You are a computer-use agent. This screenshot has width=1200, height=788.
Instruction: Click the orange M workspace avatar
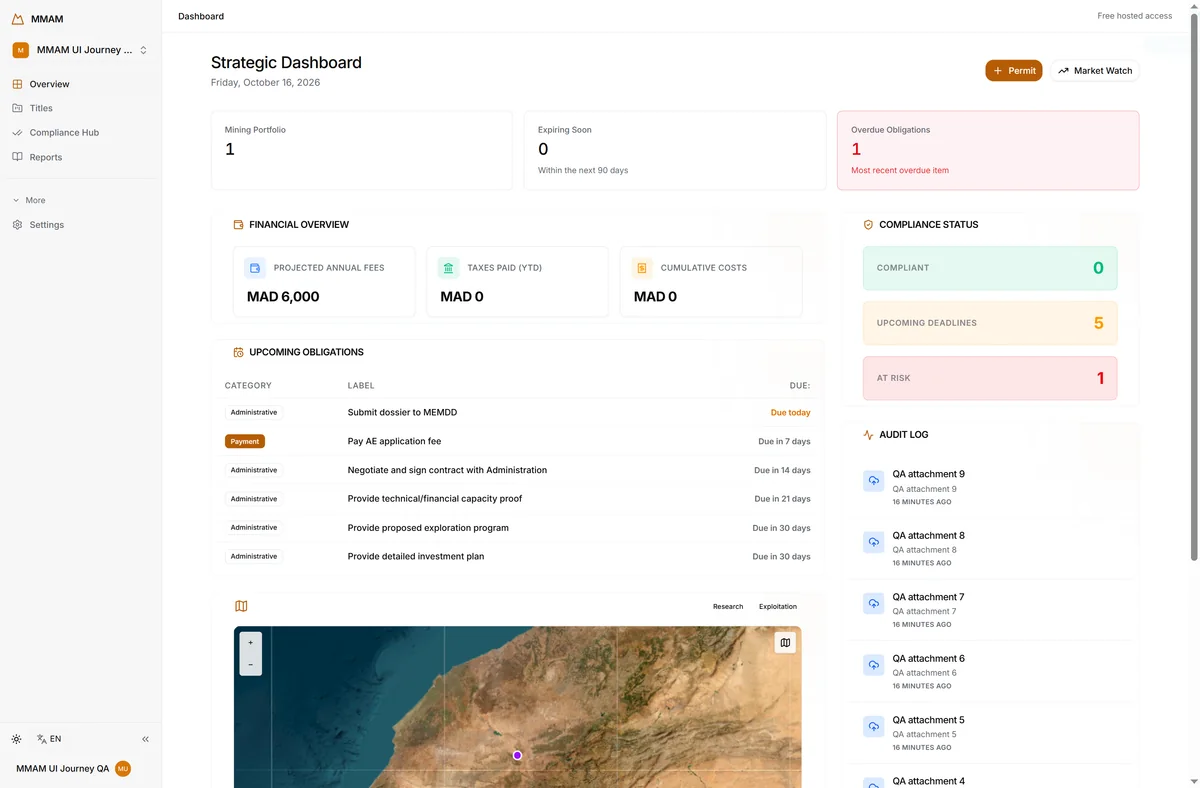click(20, 50)
